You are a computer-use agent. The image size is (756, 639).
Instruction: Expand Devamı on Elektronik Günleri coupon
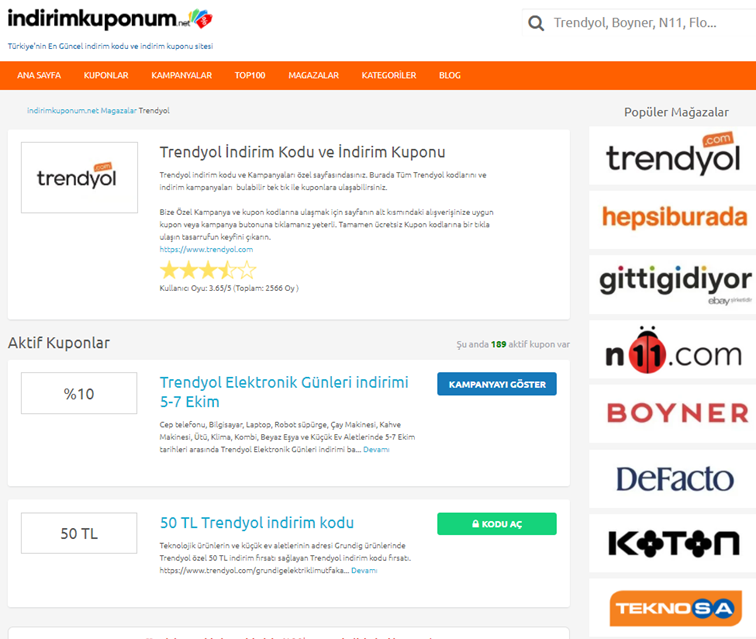376,450
